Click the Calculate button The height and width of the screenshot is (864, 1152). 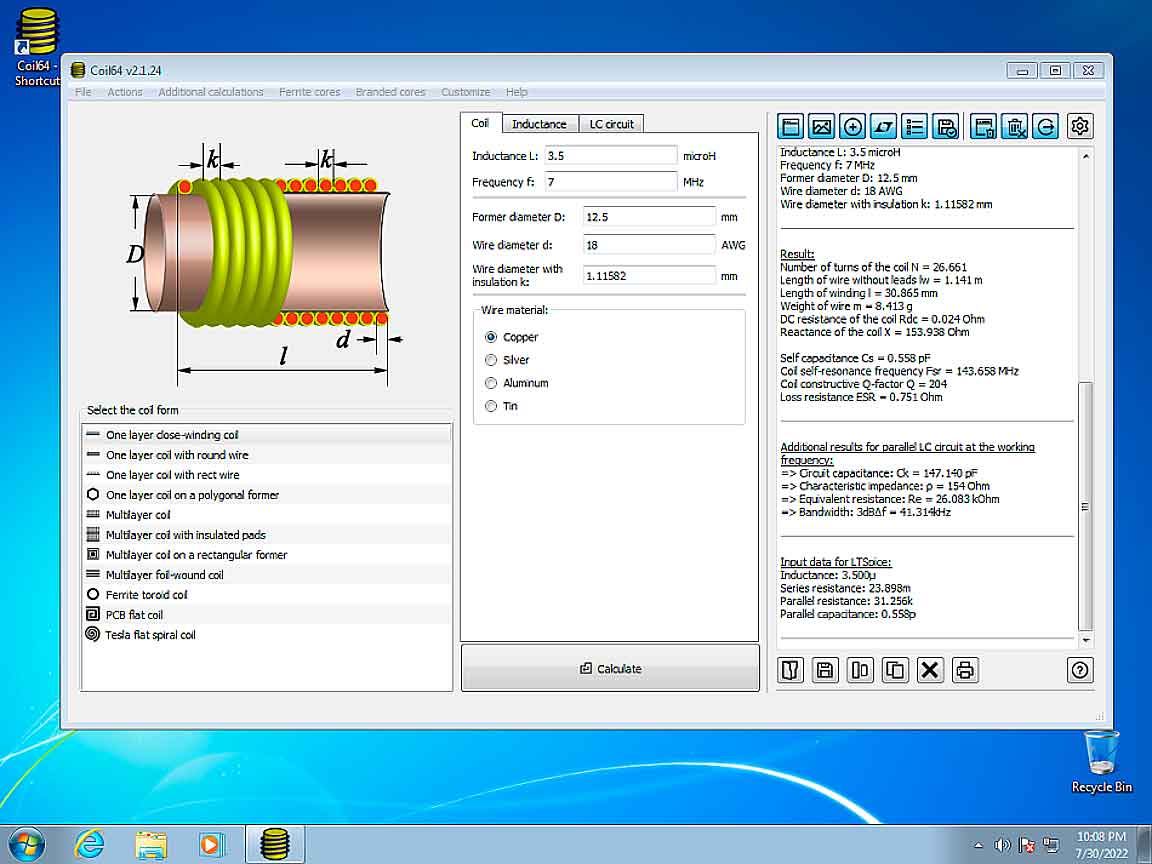[x=610, y=669]
